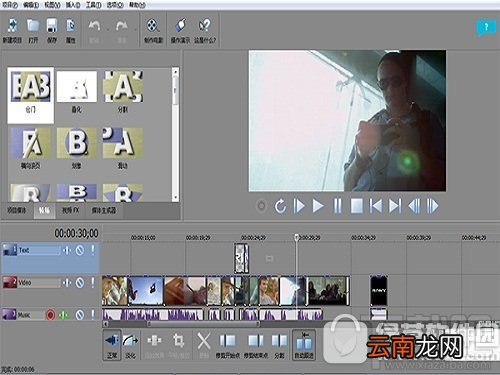Click horizontal timeline scrollbar thumb

pyautogui.click(x=203, y=323)
